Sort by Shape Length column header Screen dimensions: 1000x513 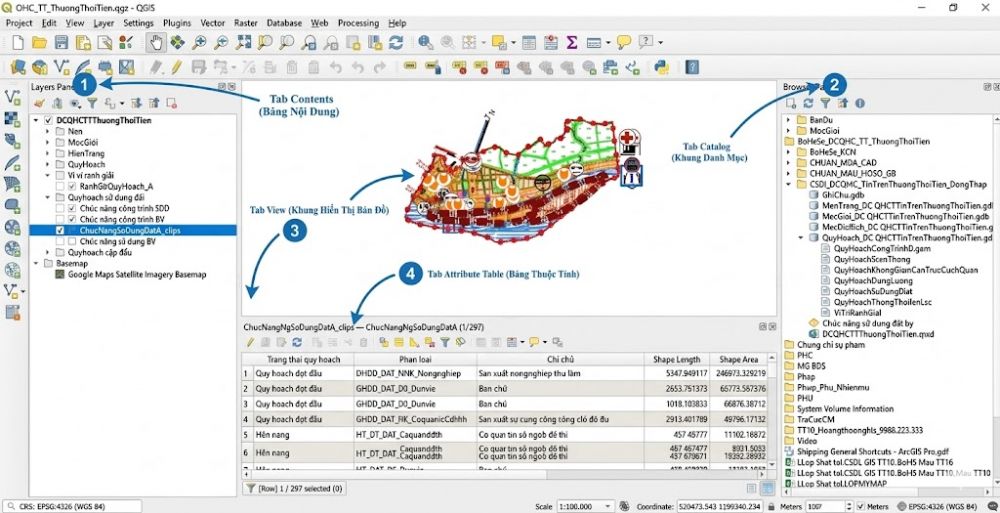pos(676,359)
